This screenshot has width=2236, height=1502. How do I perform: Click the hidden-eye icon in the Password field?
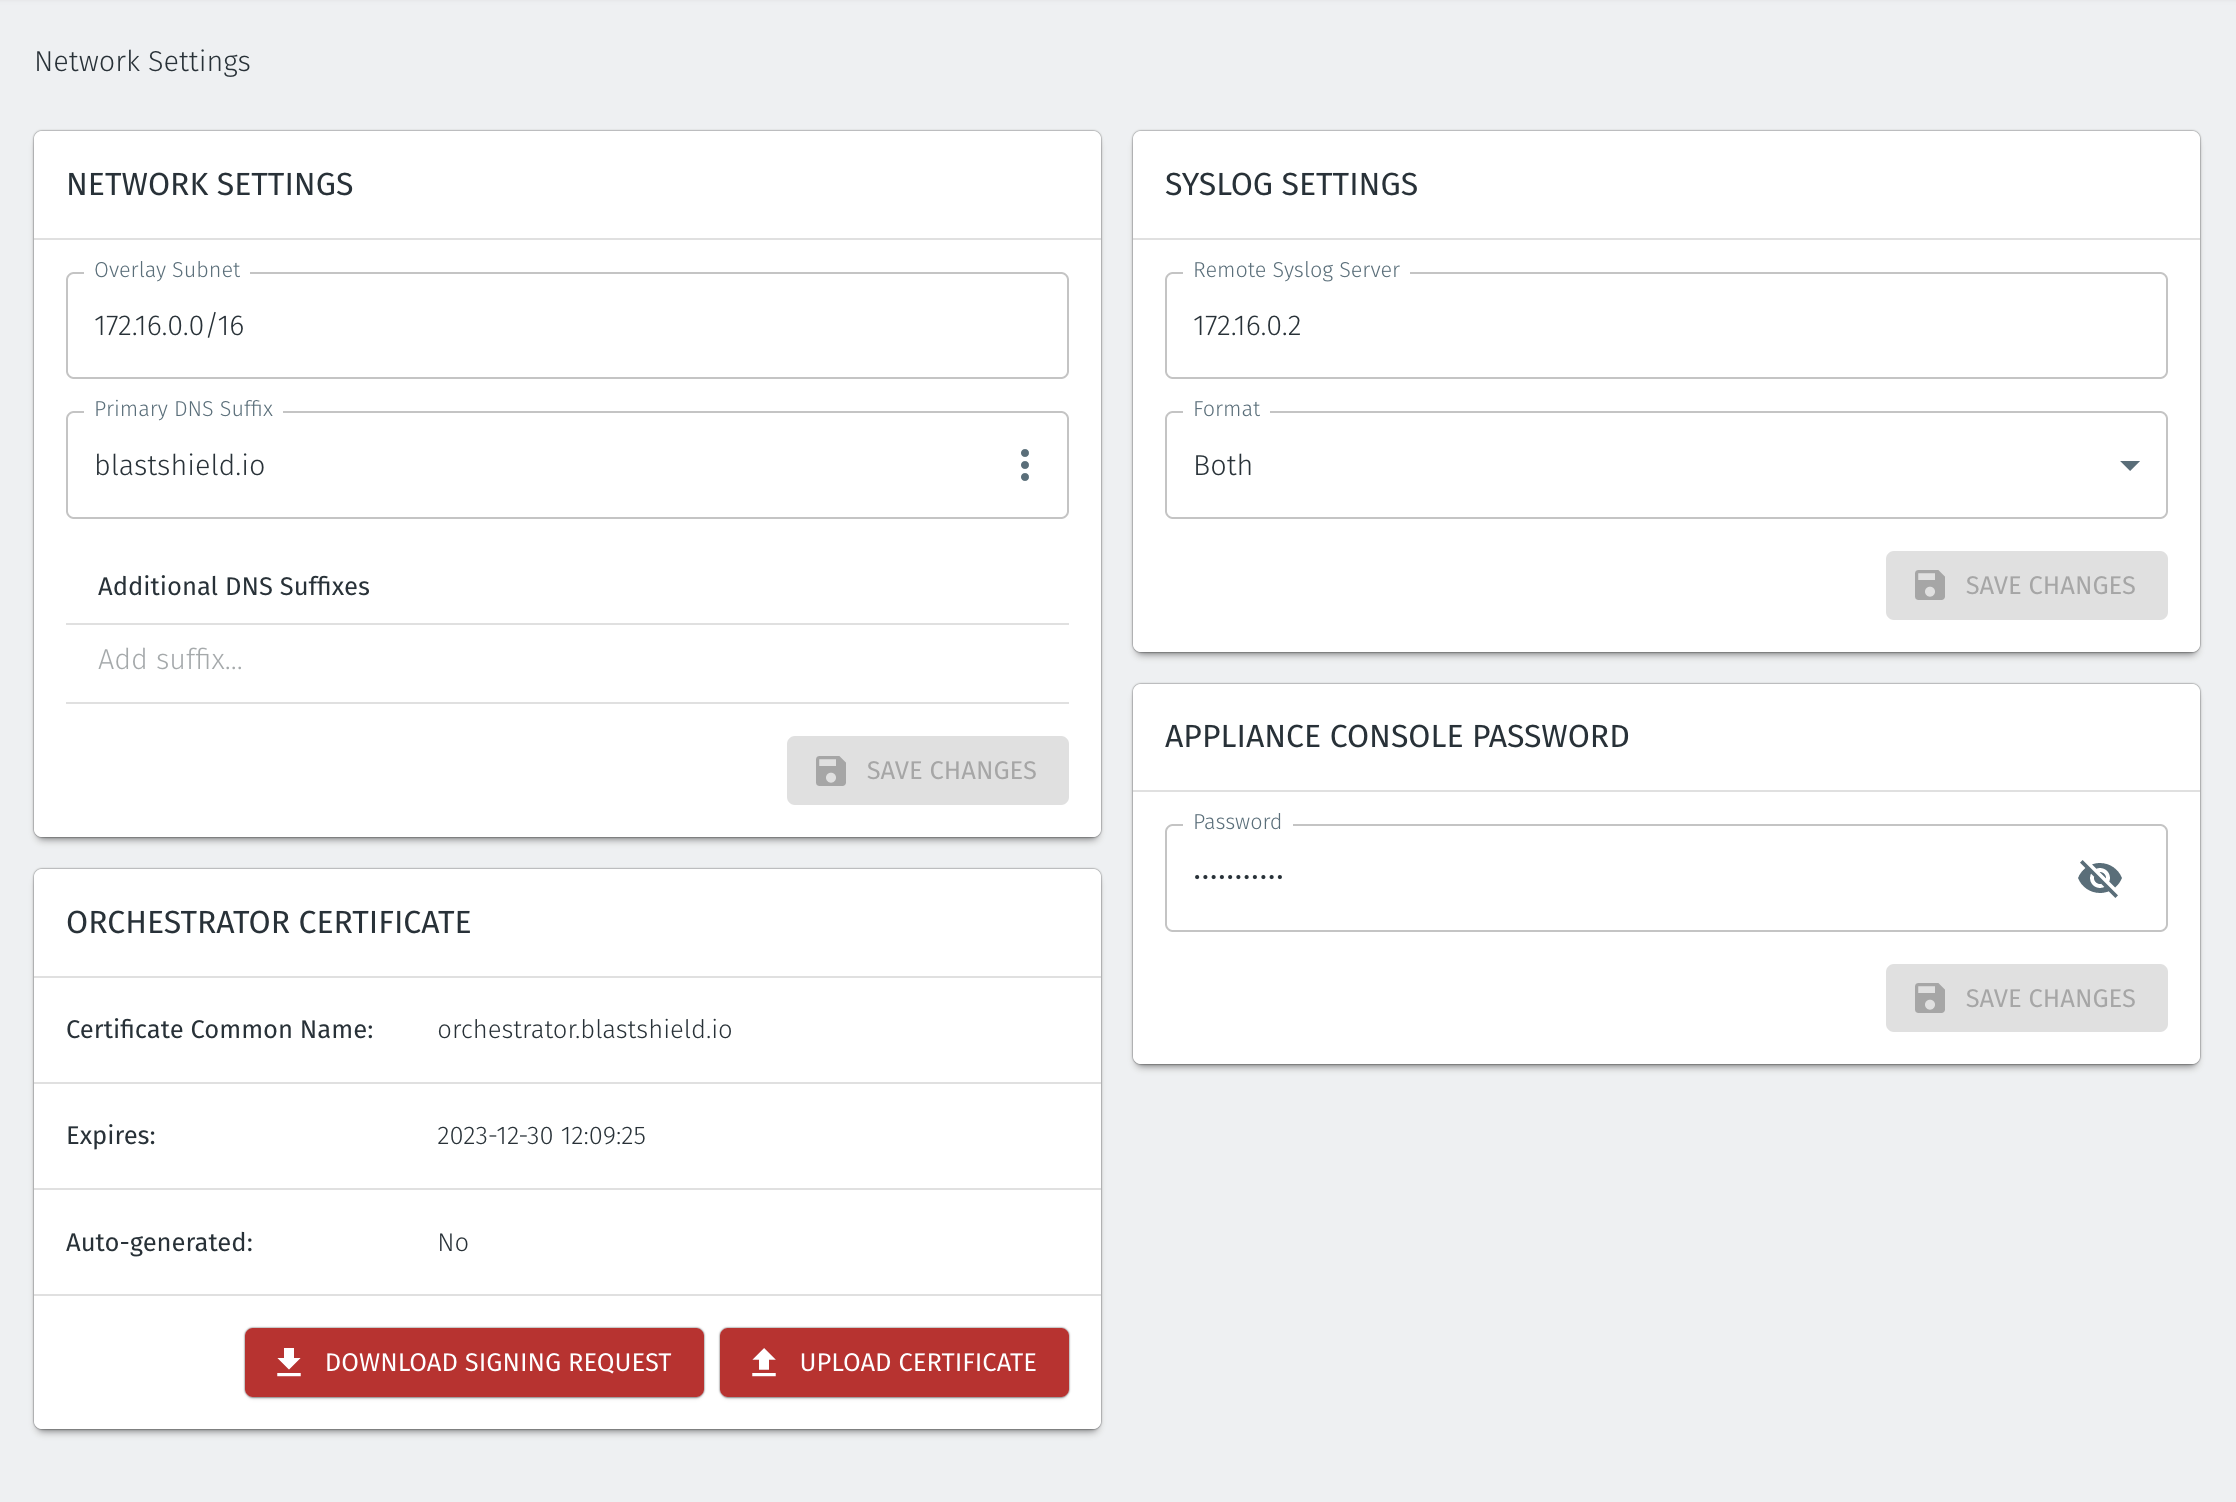pyautogui.click(x=2100, y=878)
